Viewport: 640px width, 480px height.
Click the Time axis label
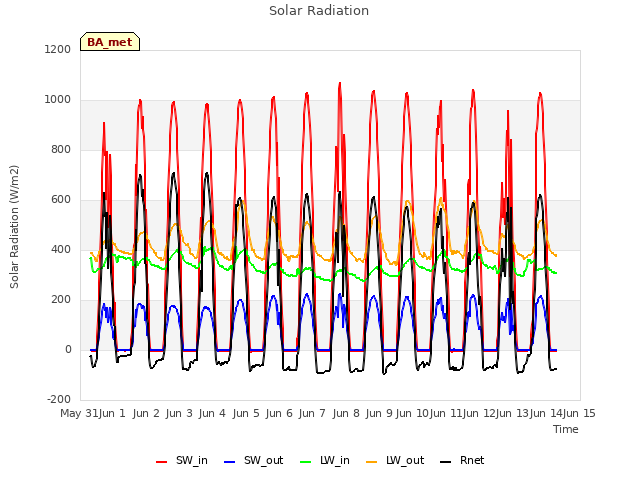click(x=566, y=429)
